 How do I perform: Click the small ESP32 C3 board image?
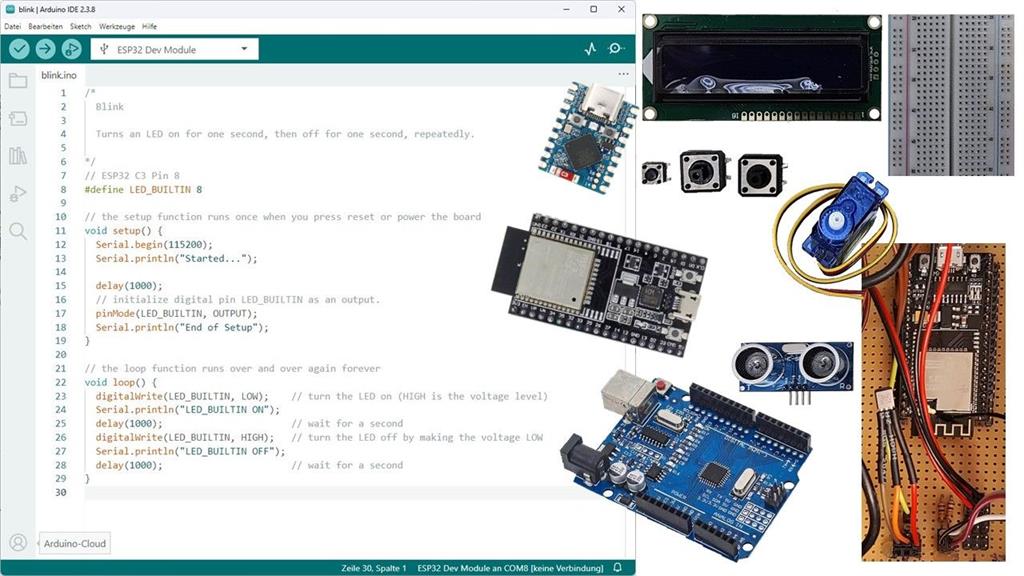[x=586, y=138]
